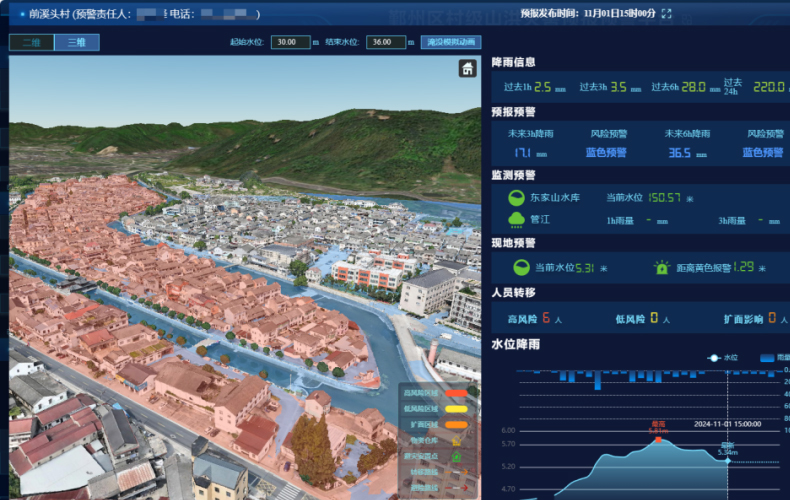Click the 结束水位 input field
The height and width of the screenshot is (500, 790).
pos(386,42)
